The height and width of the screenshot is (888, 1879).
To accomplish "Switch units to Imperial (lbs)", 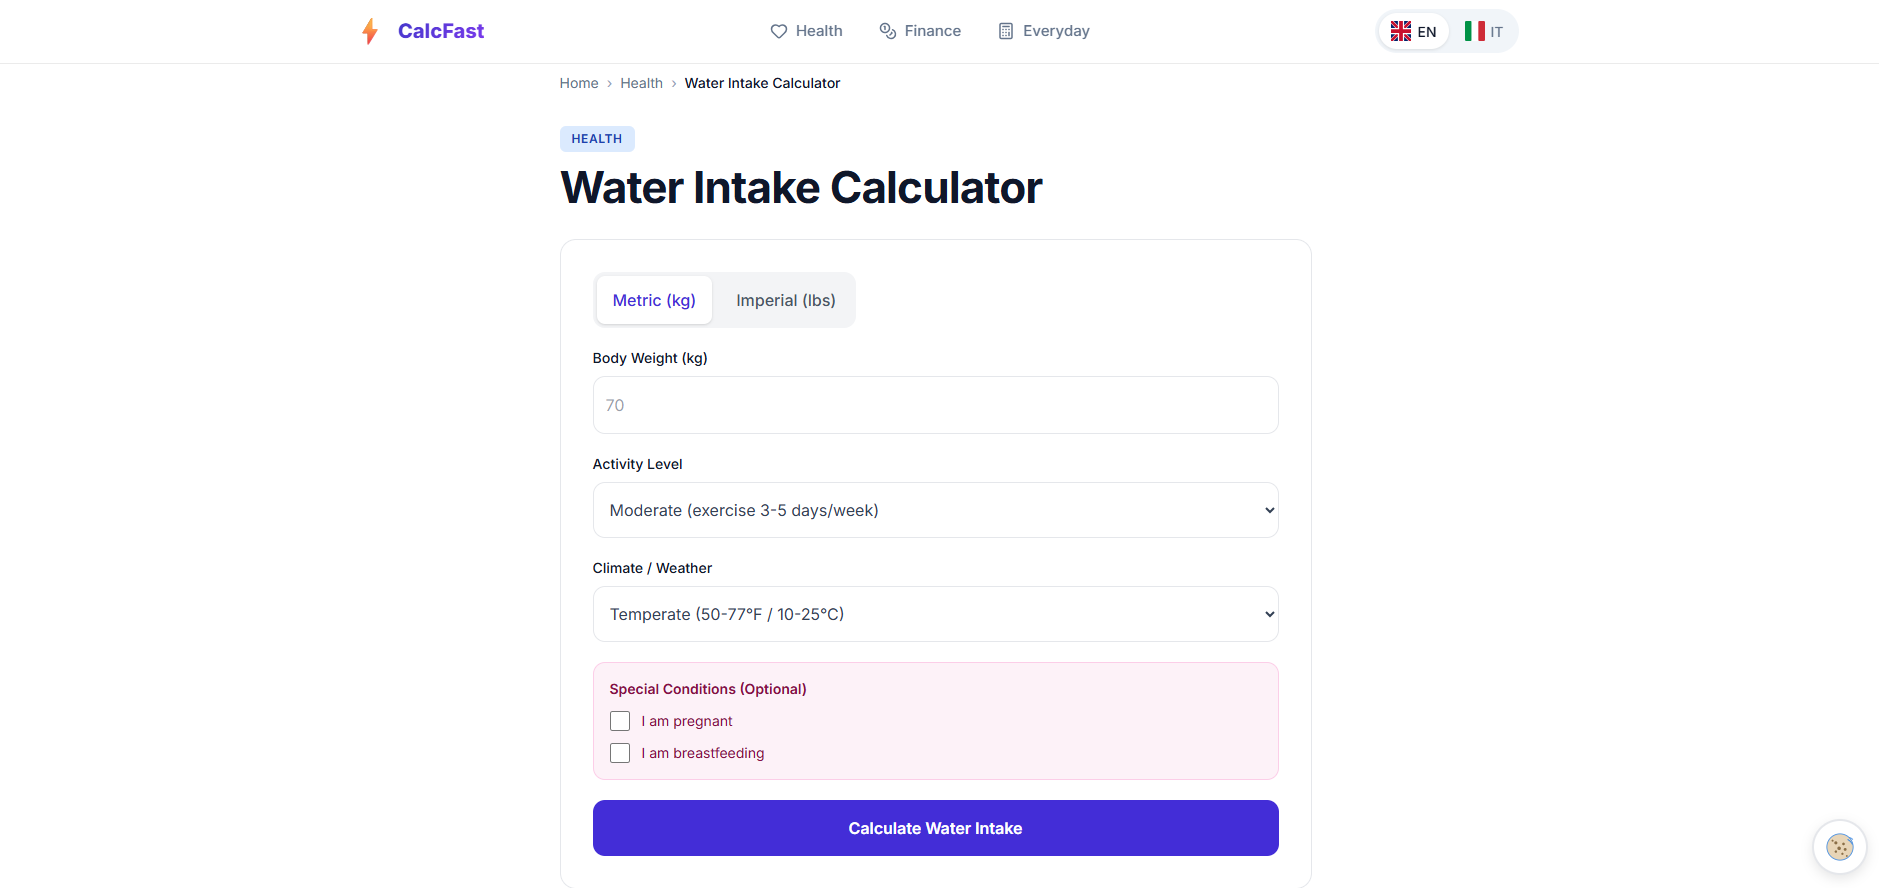I will [786, 300].
